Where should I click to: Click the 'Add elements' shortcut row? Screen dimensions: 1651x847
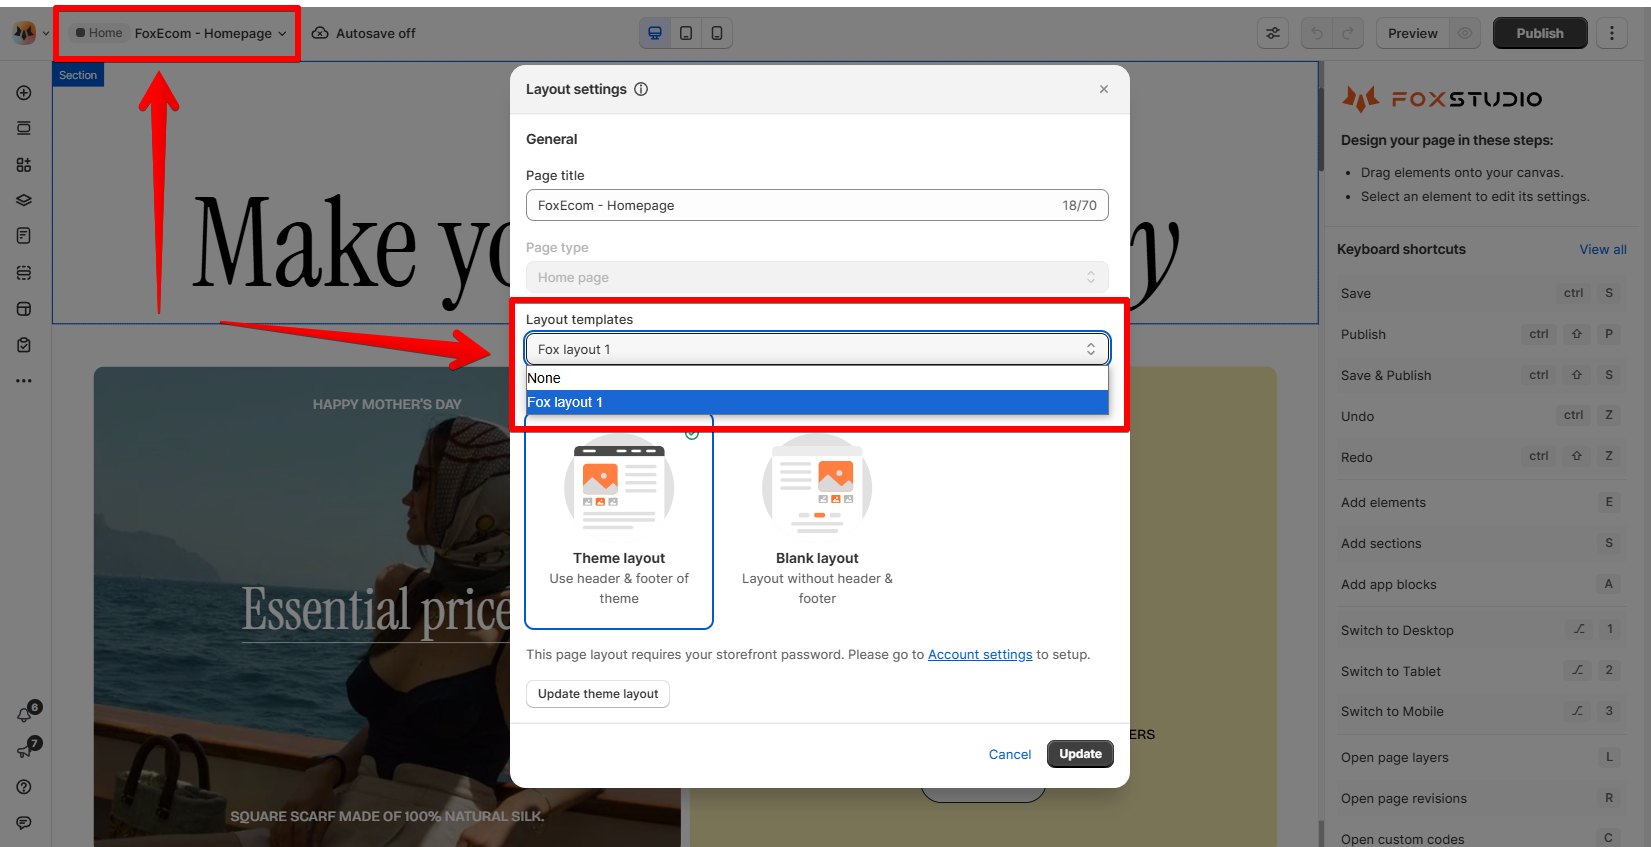coord(1482,502)
